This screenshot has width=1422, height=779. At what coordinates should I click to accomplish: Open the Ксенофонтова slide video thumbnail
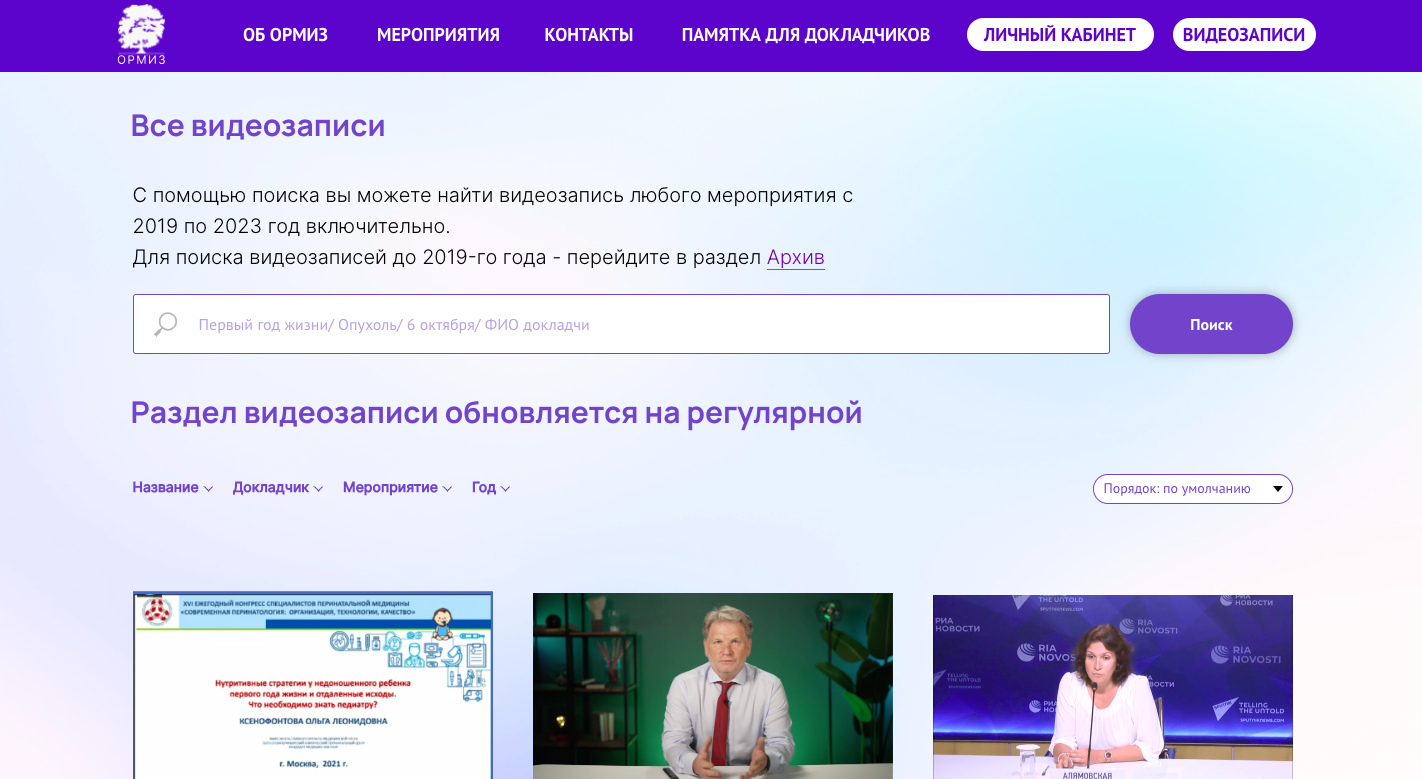tap(313, 686)
